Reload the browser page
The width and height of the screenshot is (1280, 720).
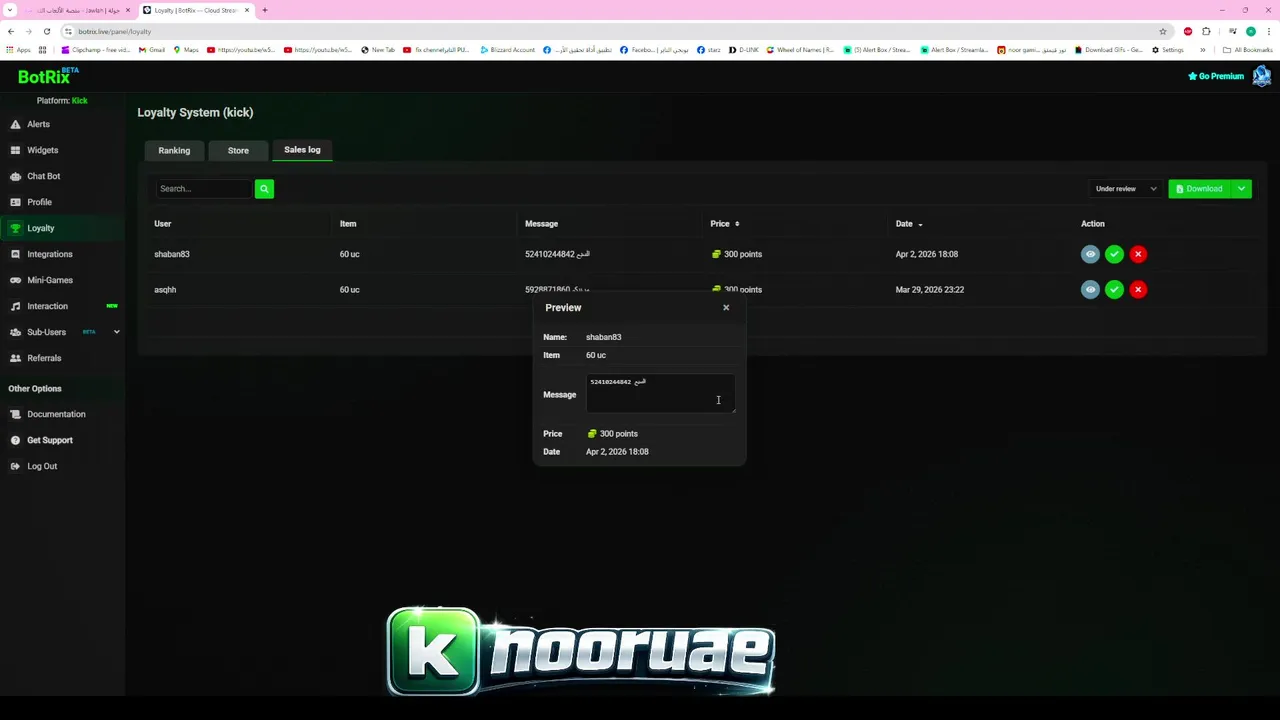coord(46,31)
